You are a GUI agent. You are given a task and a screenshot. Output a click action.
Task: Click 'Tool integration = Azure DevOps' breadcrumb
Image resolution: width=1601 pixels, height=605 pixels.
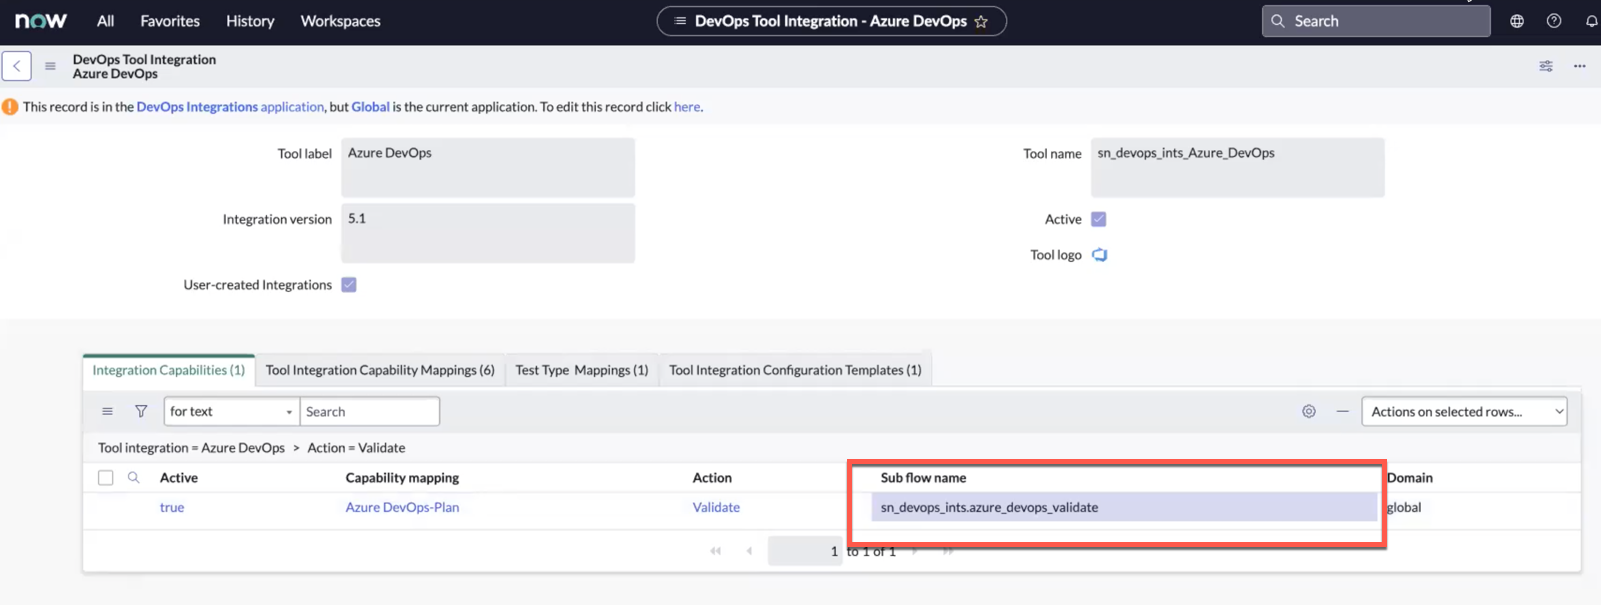[192, 448]
